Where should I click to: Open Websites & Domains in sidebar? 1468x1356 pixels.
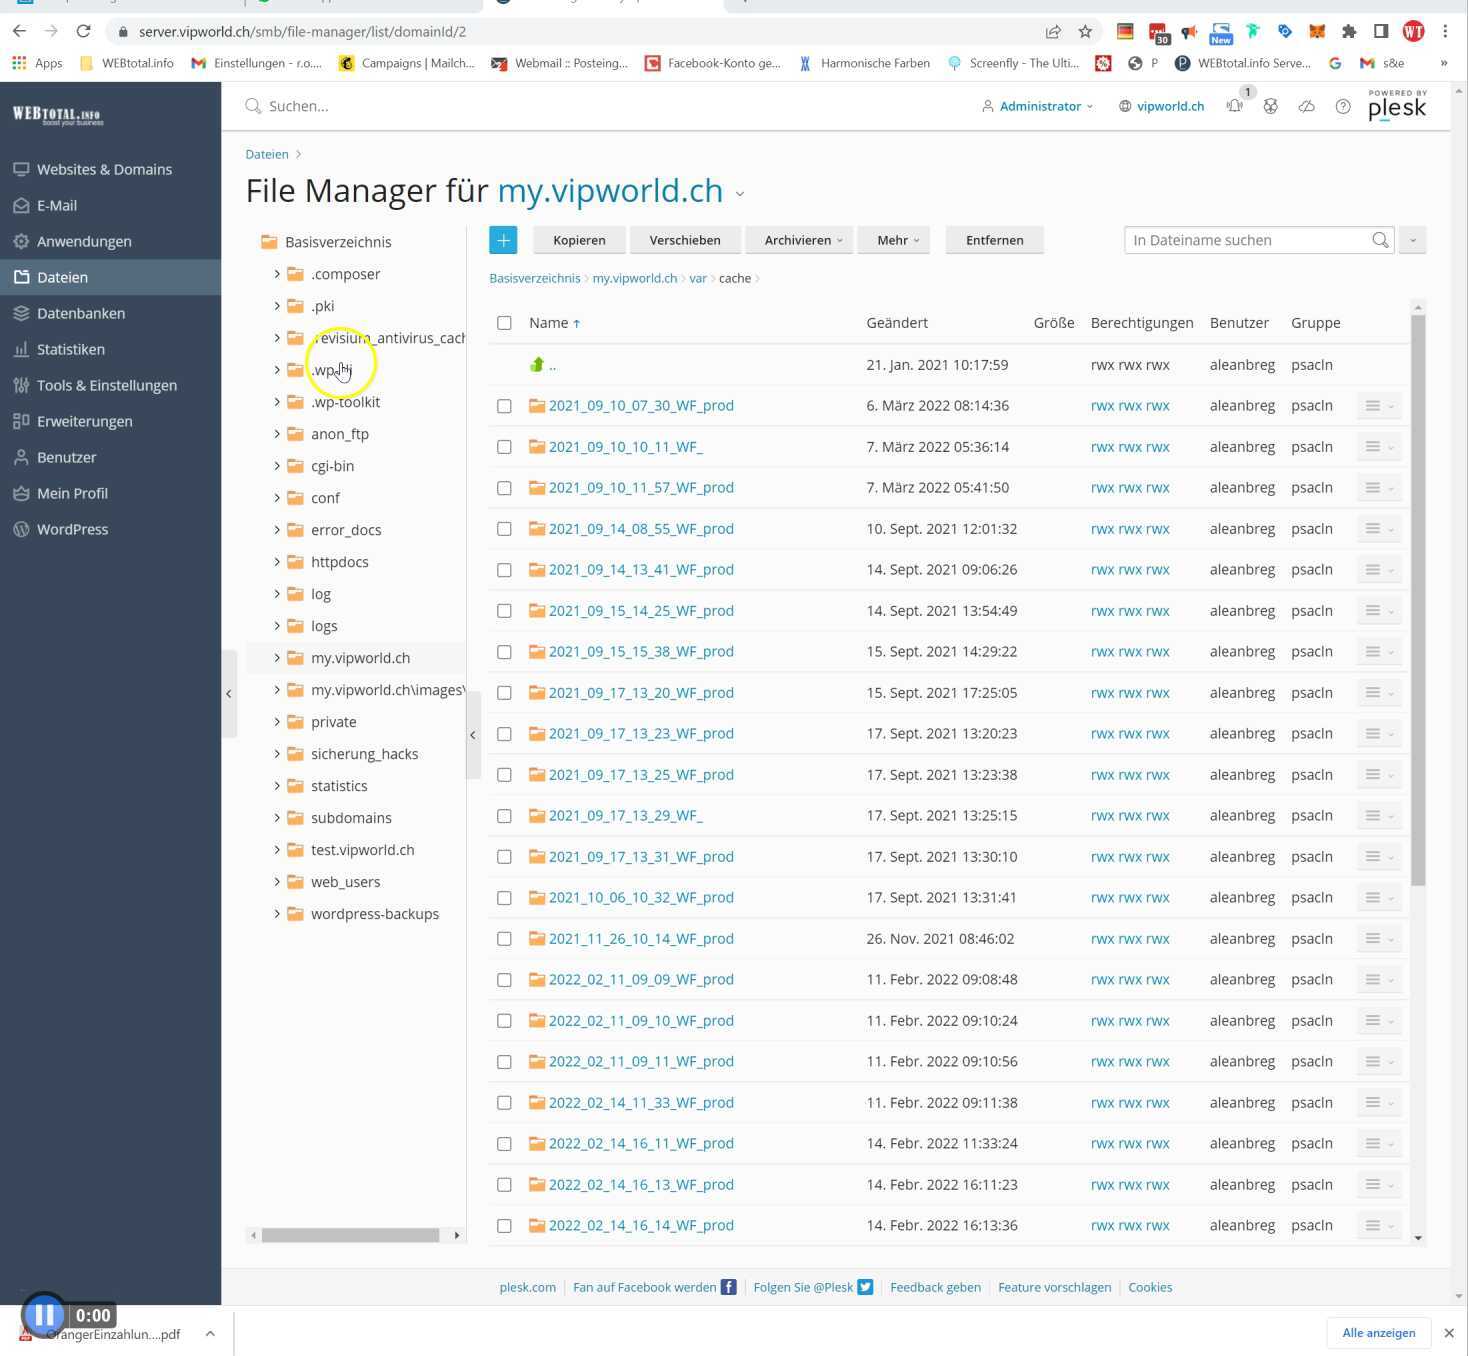tap(104, 169)
